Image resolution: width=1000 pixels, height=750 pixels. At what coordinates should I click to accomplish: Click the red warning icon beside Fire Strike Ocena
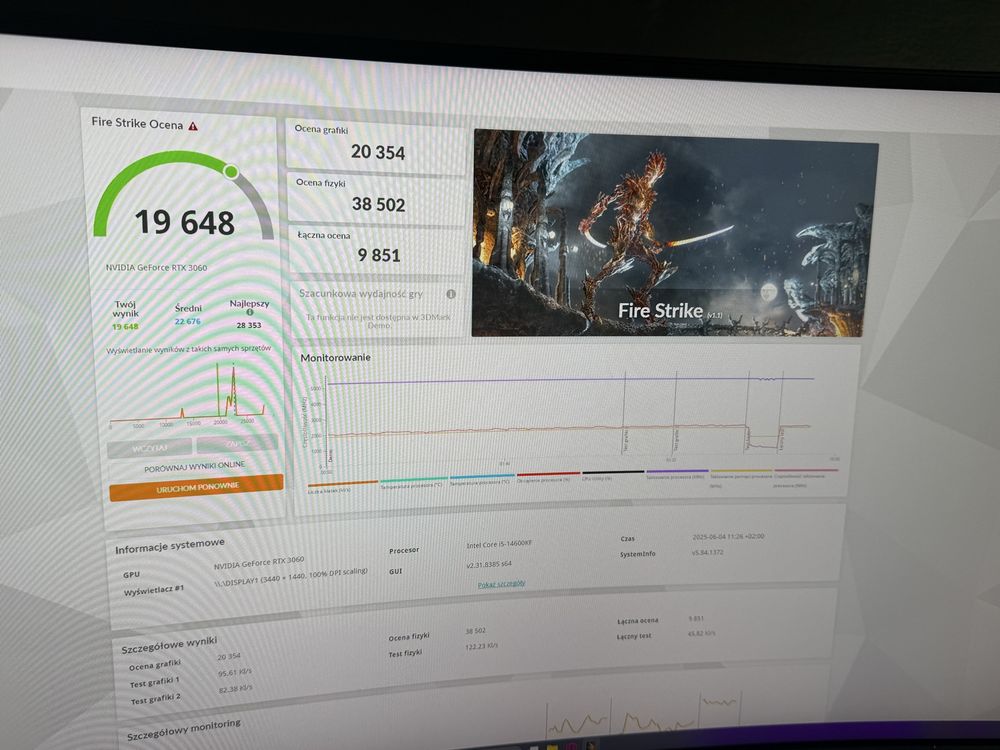pyautogui.click(x=193, y=126)
